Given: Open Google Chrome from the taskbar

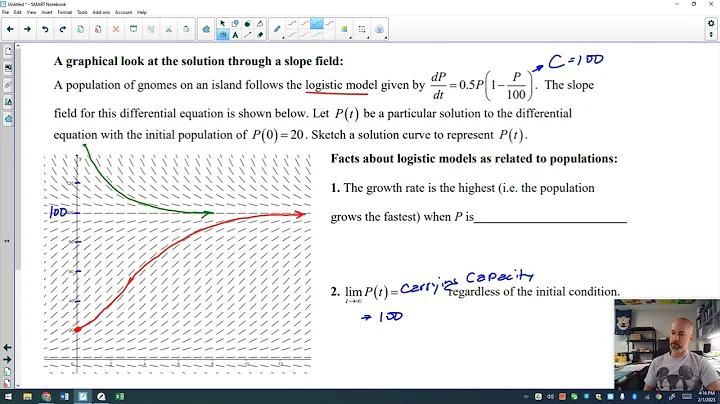Looking at the screenshot, I should (x=46, y=397).
